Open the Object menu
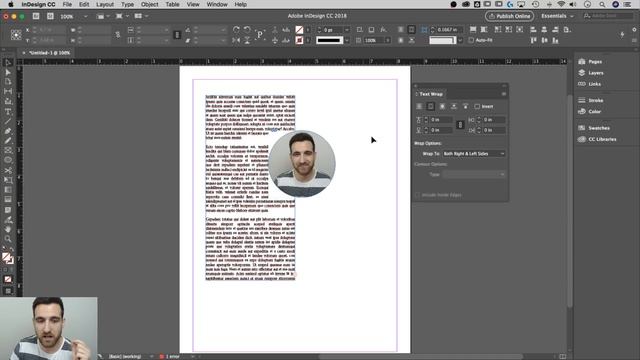Image resolution: width=640 pixels, height=360 pixels. click(x=149, y=4)
